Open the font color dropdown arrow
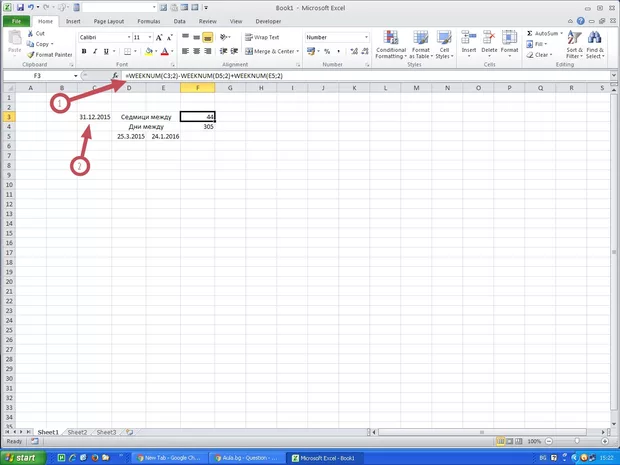This screenshot has height=465, width=620. click(172, 51)
